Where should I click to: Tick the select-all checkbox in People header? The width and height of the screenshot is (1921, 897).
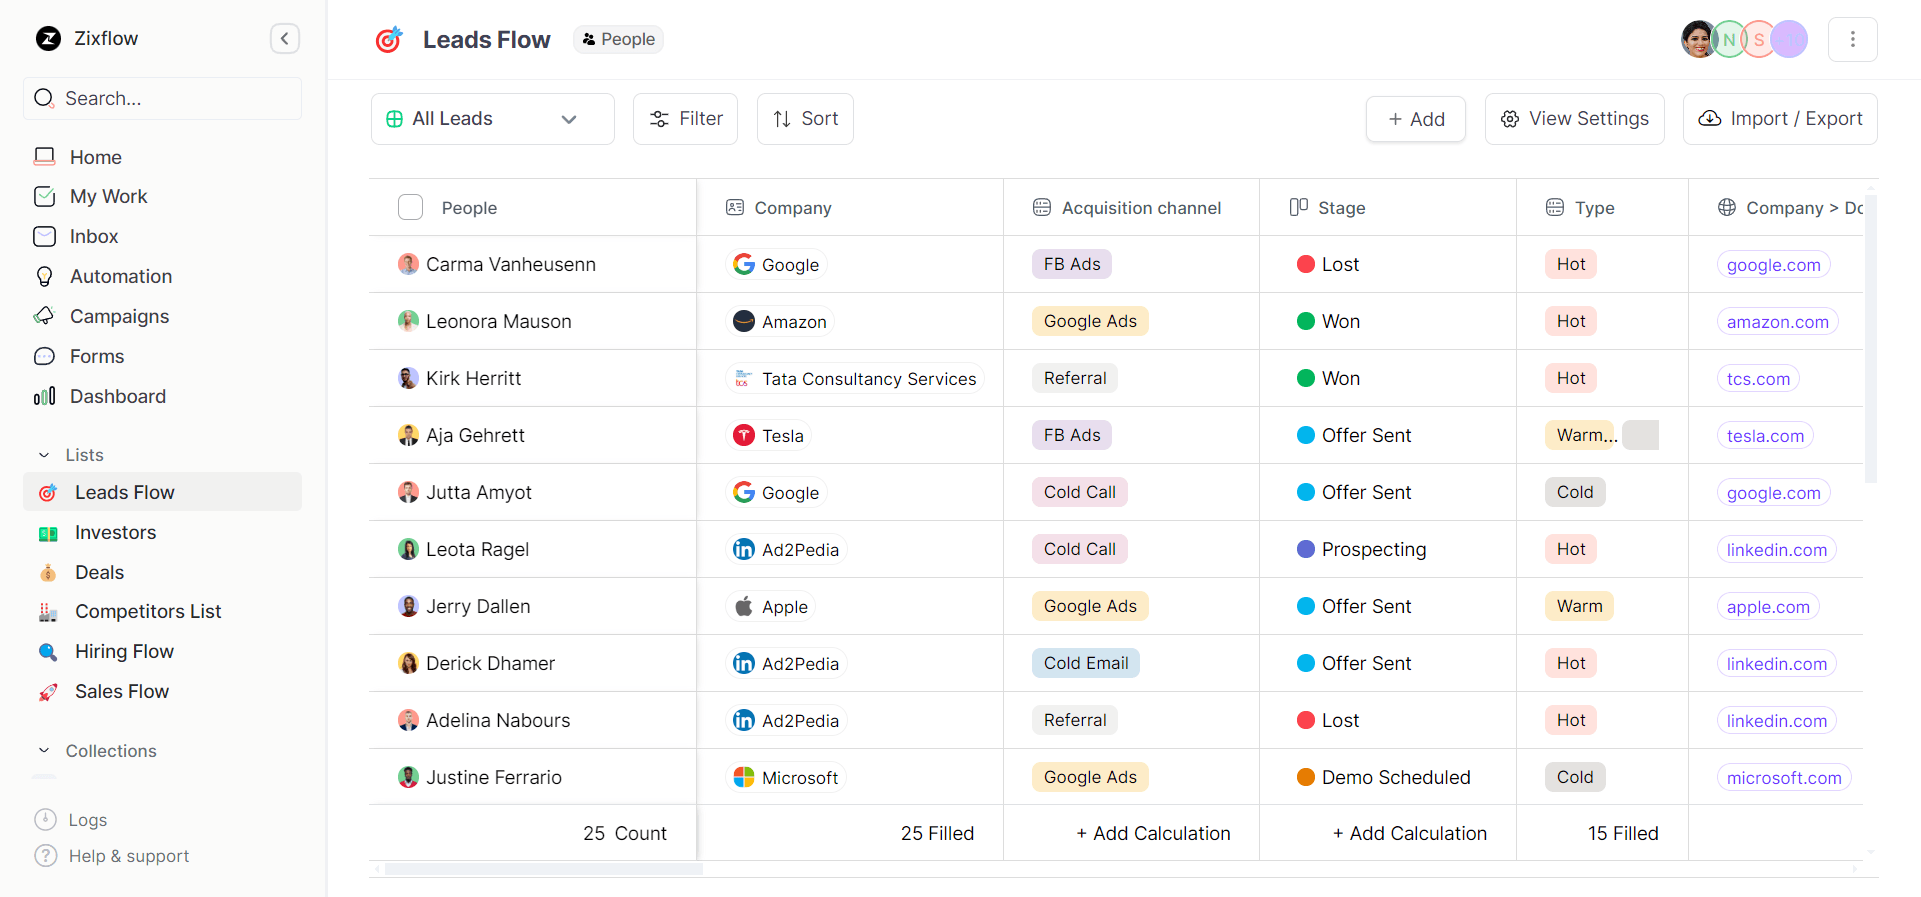tap(411, 207)
